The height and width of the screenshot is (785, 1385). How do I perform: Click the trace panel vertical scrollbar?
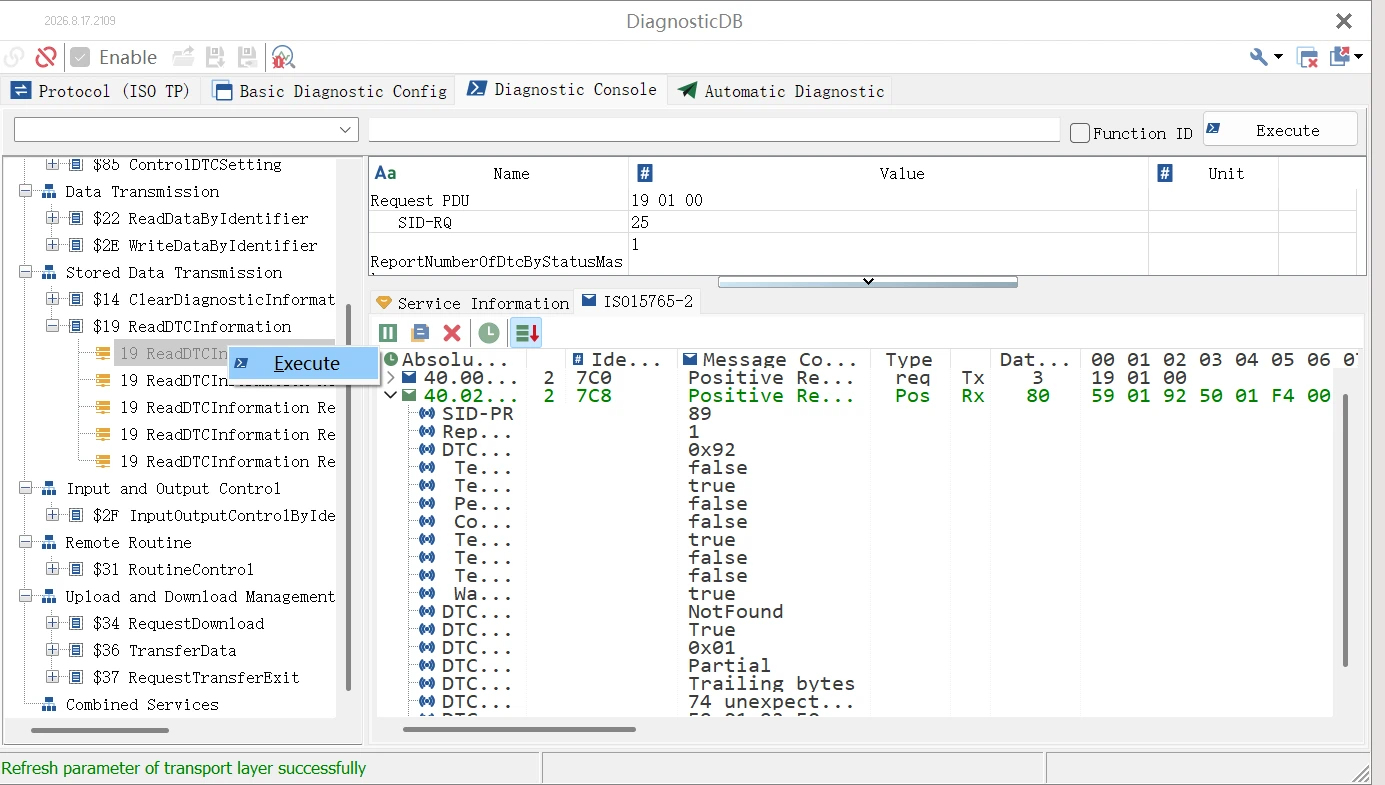[1345, 530]
